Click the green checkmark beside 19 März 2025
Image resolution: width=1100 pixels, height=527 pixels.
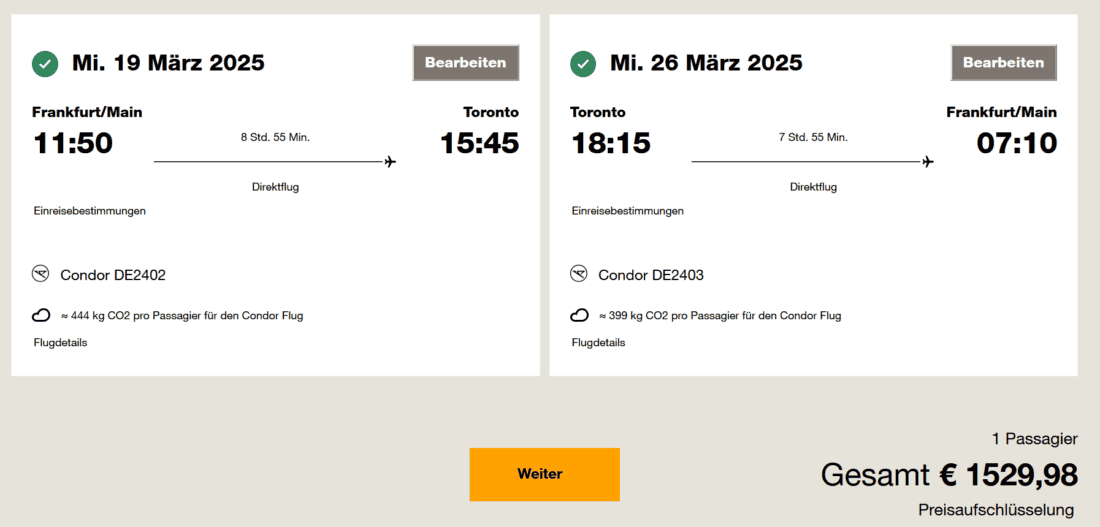pos(45,64)
